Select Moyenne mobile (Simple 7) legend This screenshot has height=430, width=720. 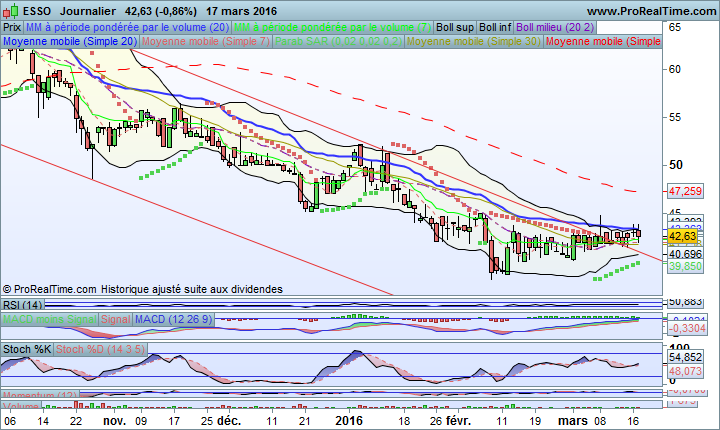click(206, 41)
